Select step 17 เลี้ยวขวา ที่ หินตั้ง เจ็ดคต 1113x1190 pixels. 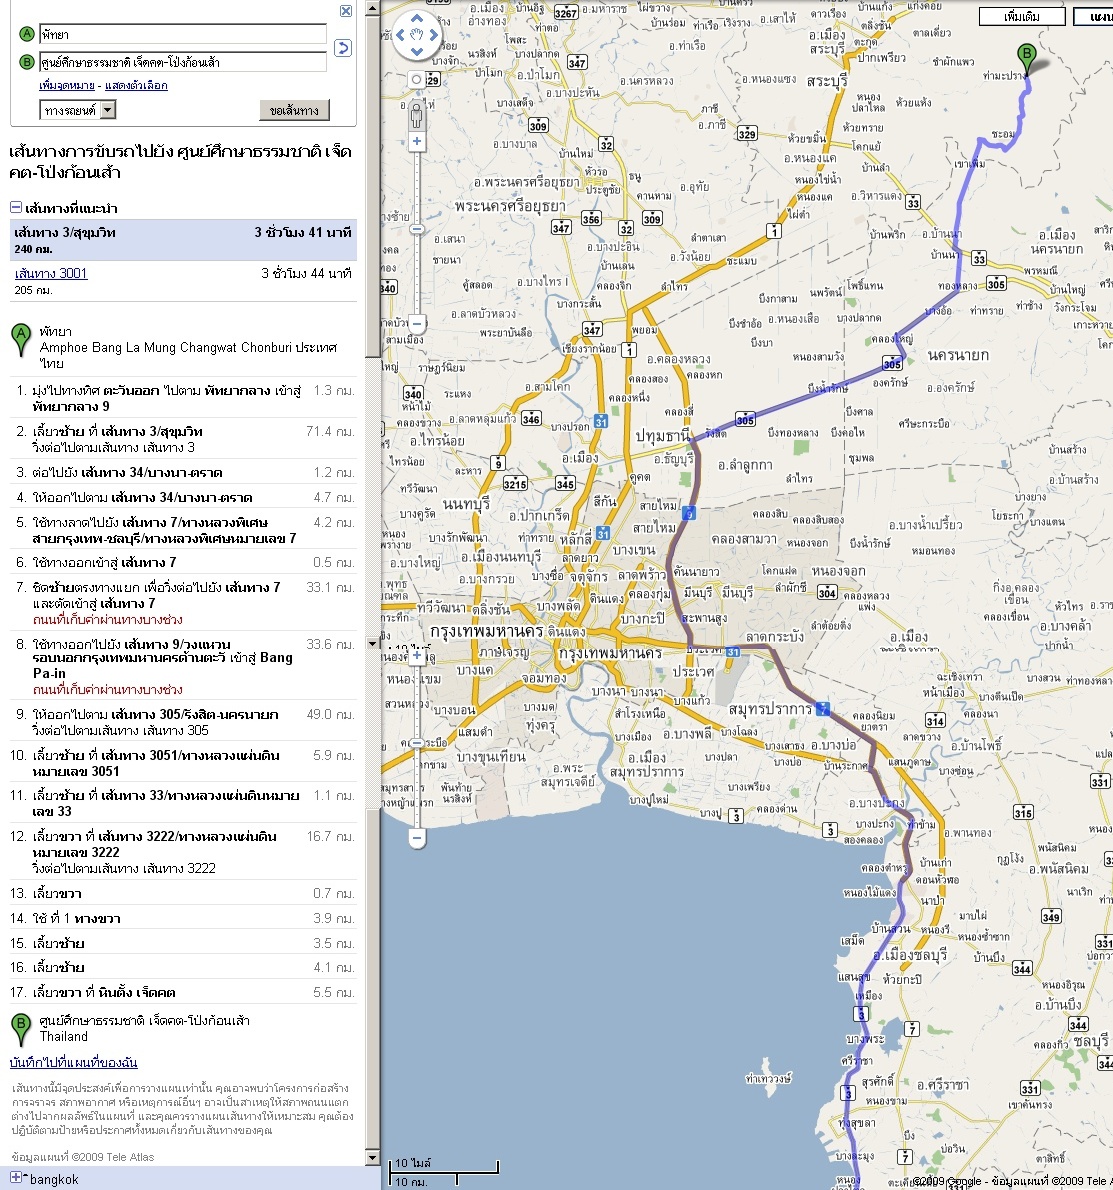(x=183, y=992)
